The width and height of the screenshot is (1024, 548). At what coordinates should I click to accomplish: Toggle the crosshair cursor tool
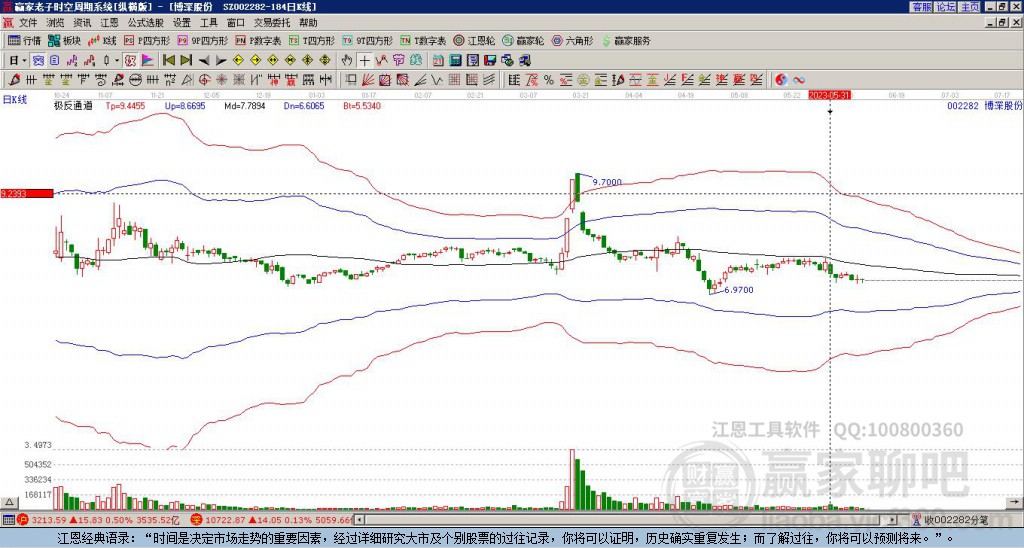(364, 61)
